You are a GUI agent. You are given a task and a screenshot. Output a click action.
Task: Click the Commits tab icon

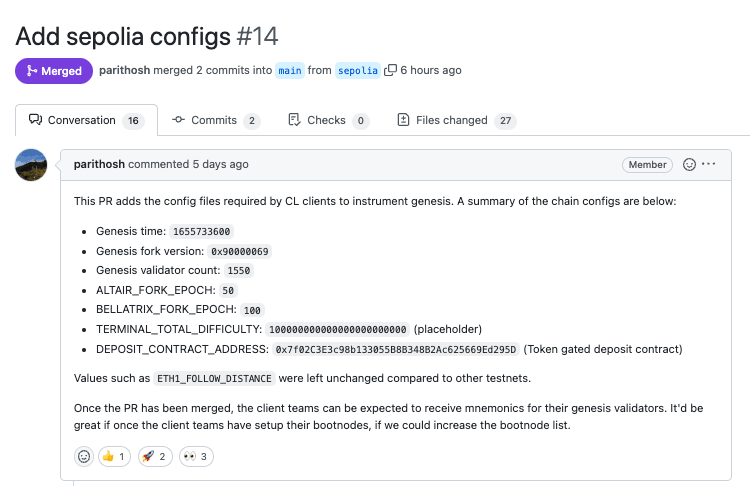point(178,120)
